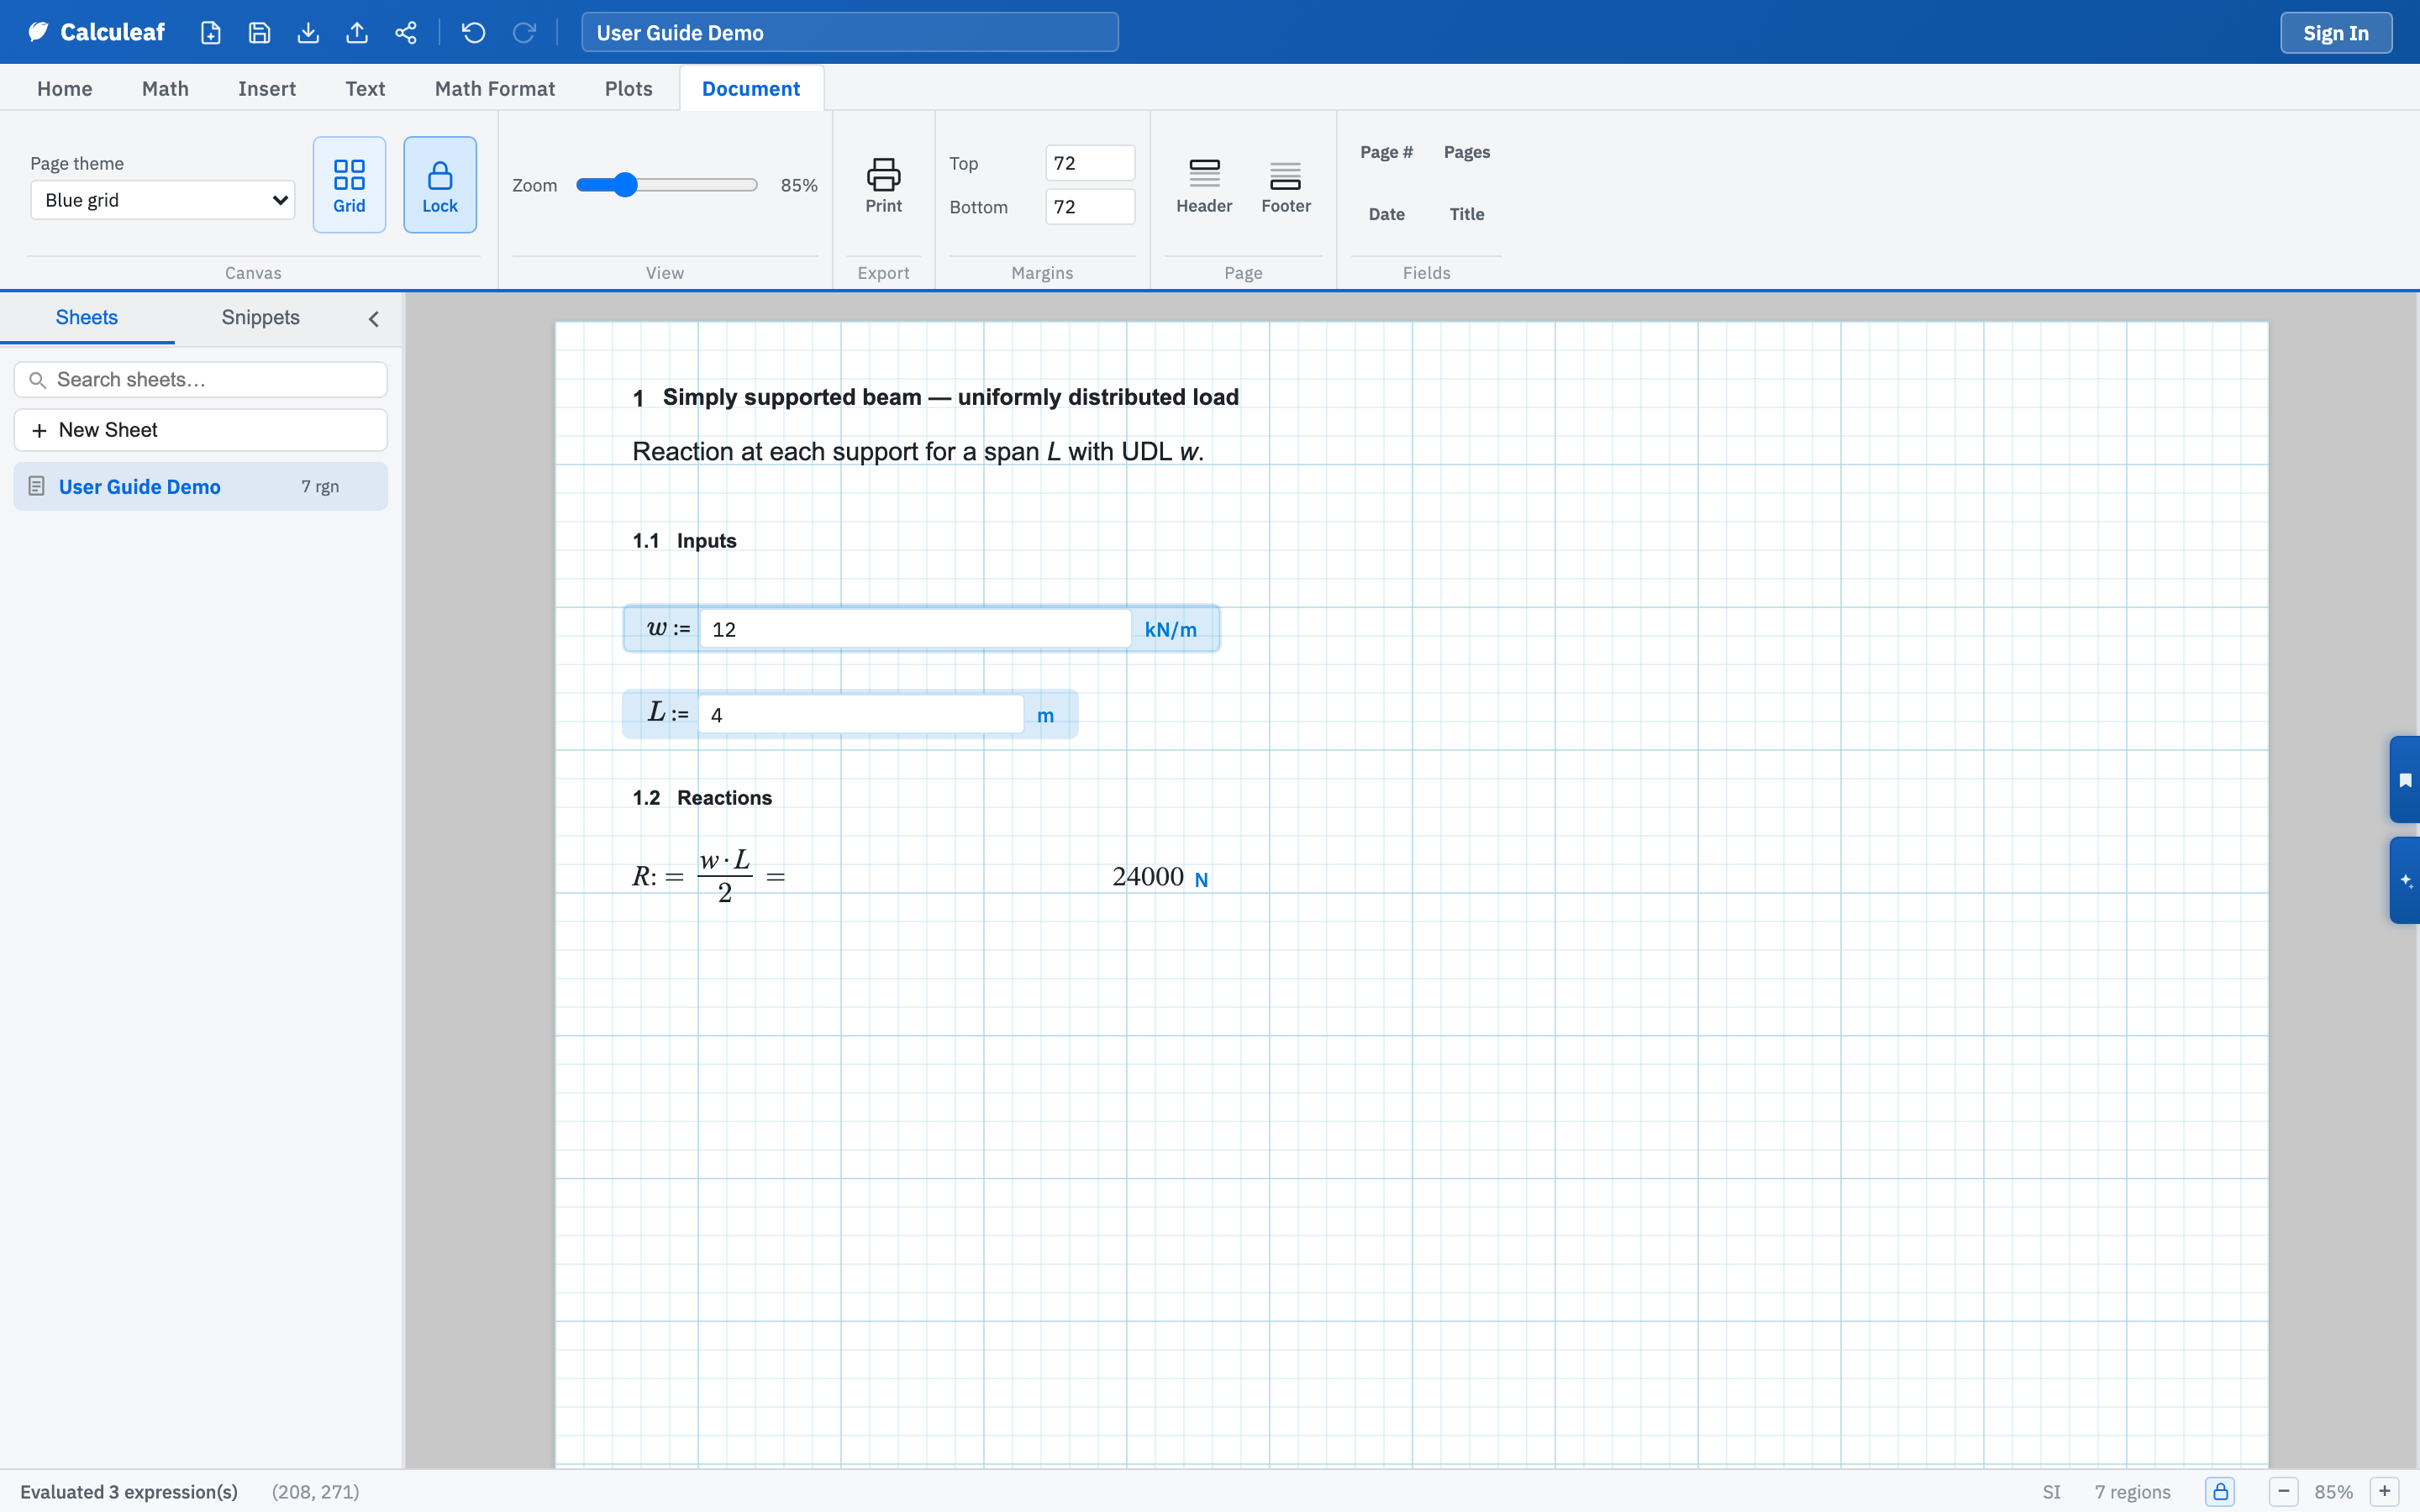Image resolution: width=2420 pixels, height=1512 pixels.
Task: Click the redo arrow icon
Action: [524, 33]
